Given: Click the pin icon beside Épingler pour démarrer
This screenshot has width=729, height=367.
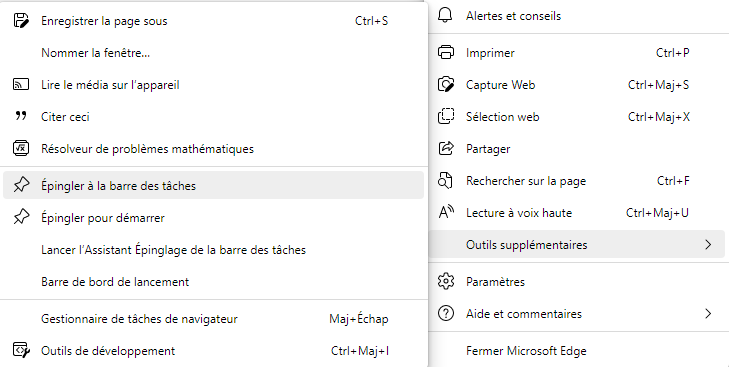Looking at the screenshot, I should [x=21, y=217].
